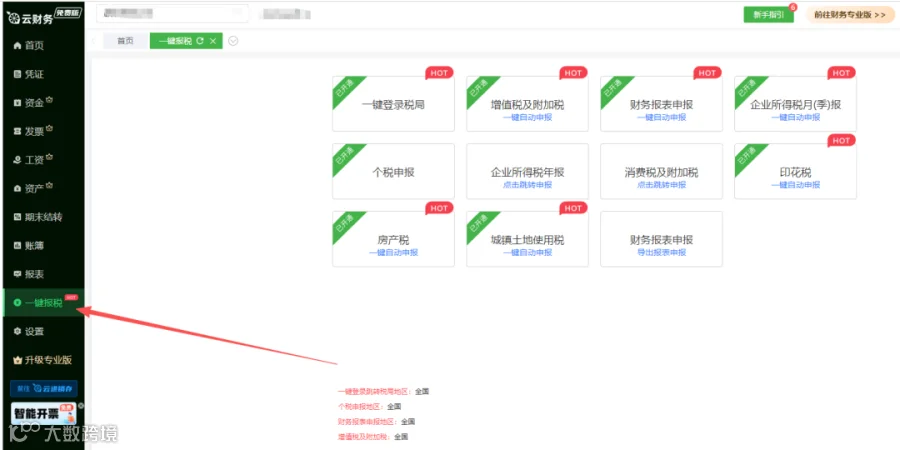
Task: Click 点击跳转申报 under 消费税及附加税
Action: pyautogui.click(x=661, y=185)
